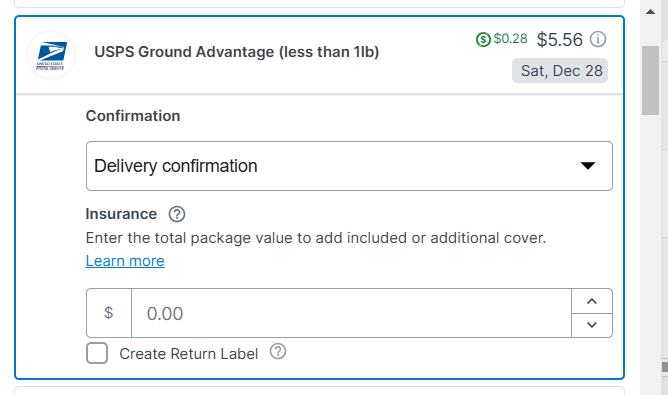
Task: Decrease insurance value with down arrow
Action: click(592, 325)
